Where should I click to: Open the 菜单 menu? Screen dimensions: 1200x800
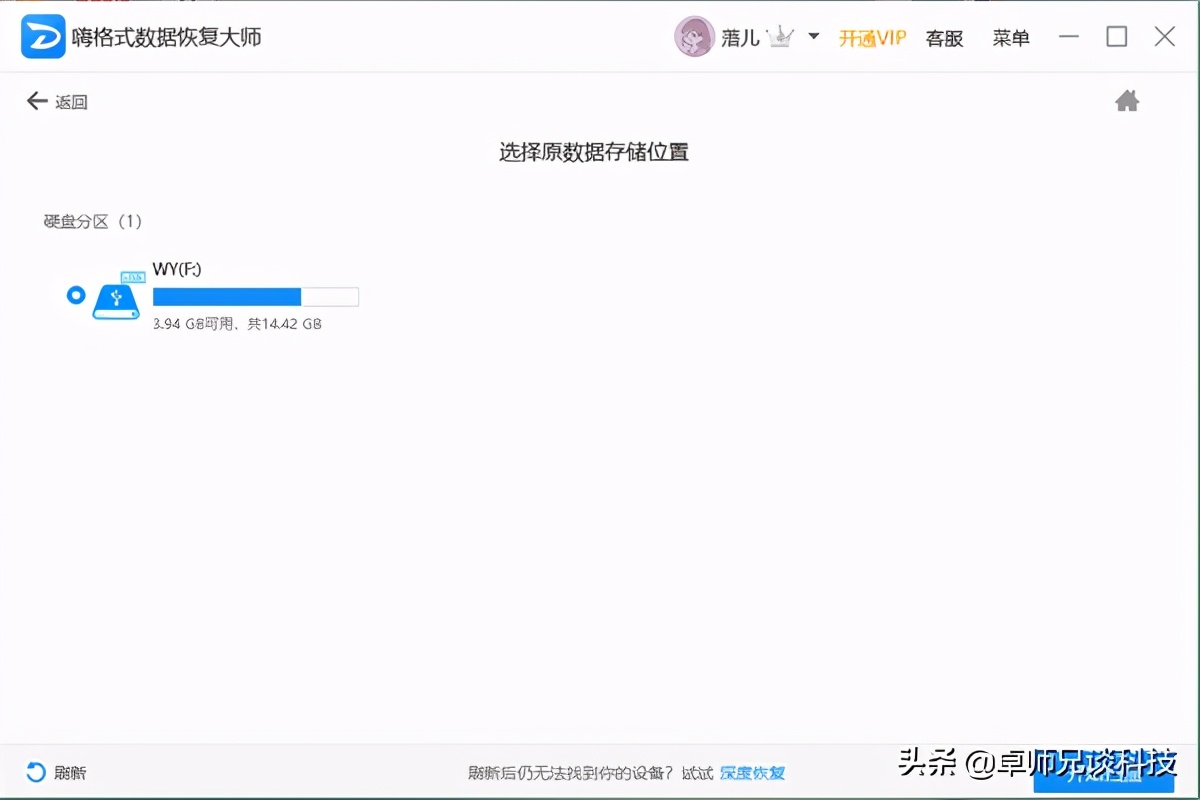(x=1010, y=37)
